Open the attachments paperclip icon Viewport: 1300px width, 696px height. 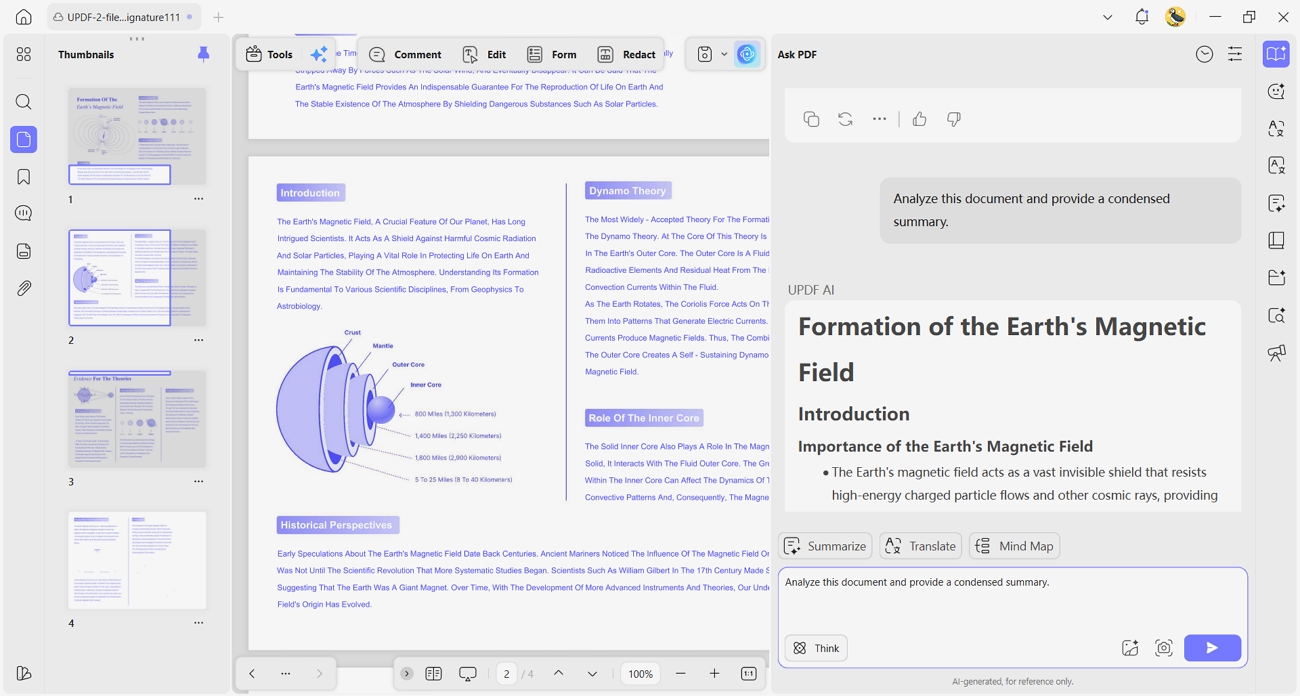(24, 288)
